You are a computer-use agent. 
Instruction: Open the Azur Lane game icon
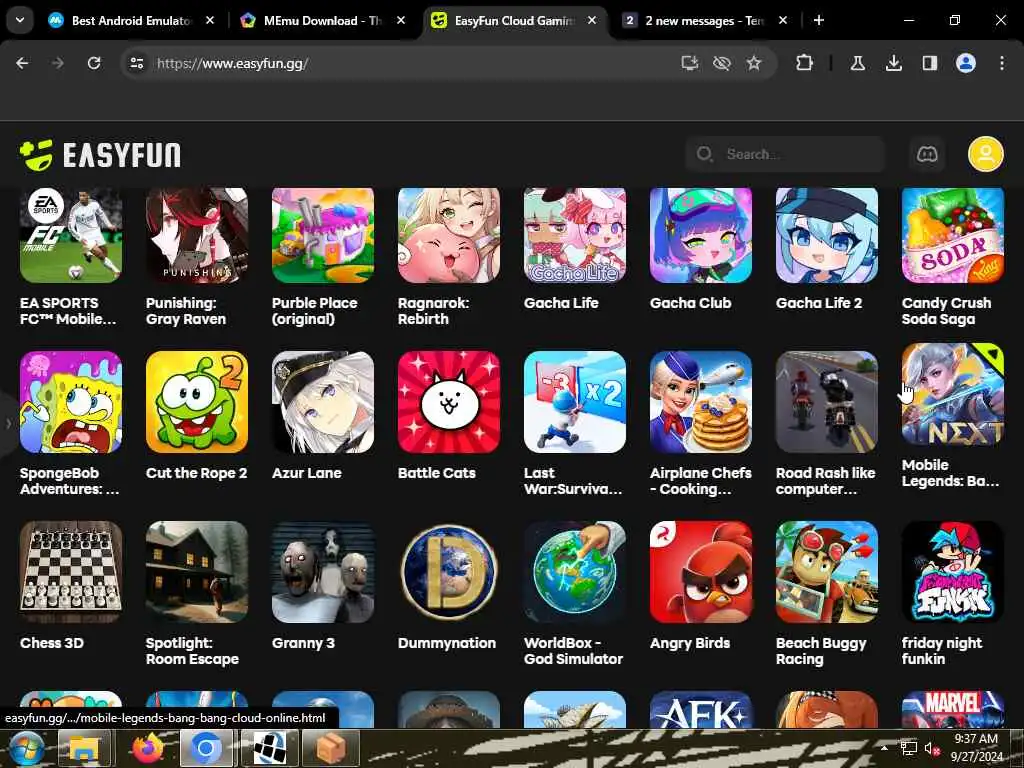[323, 402]
